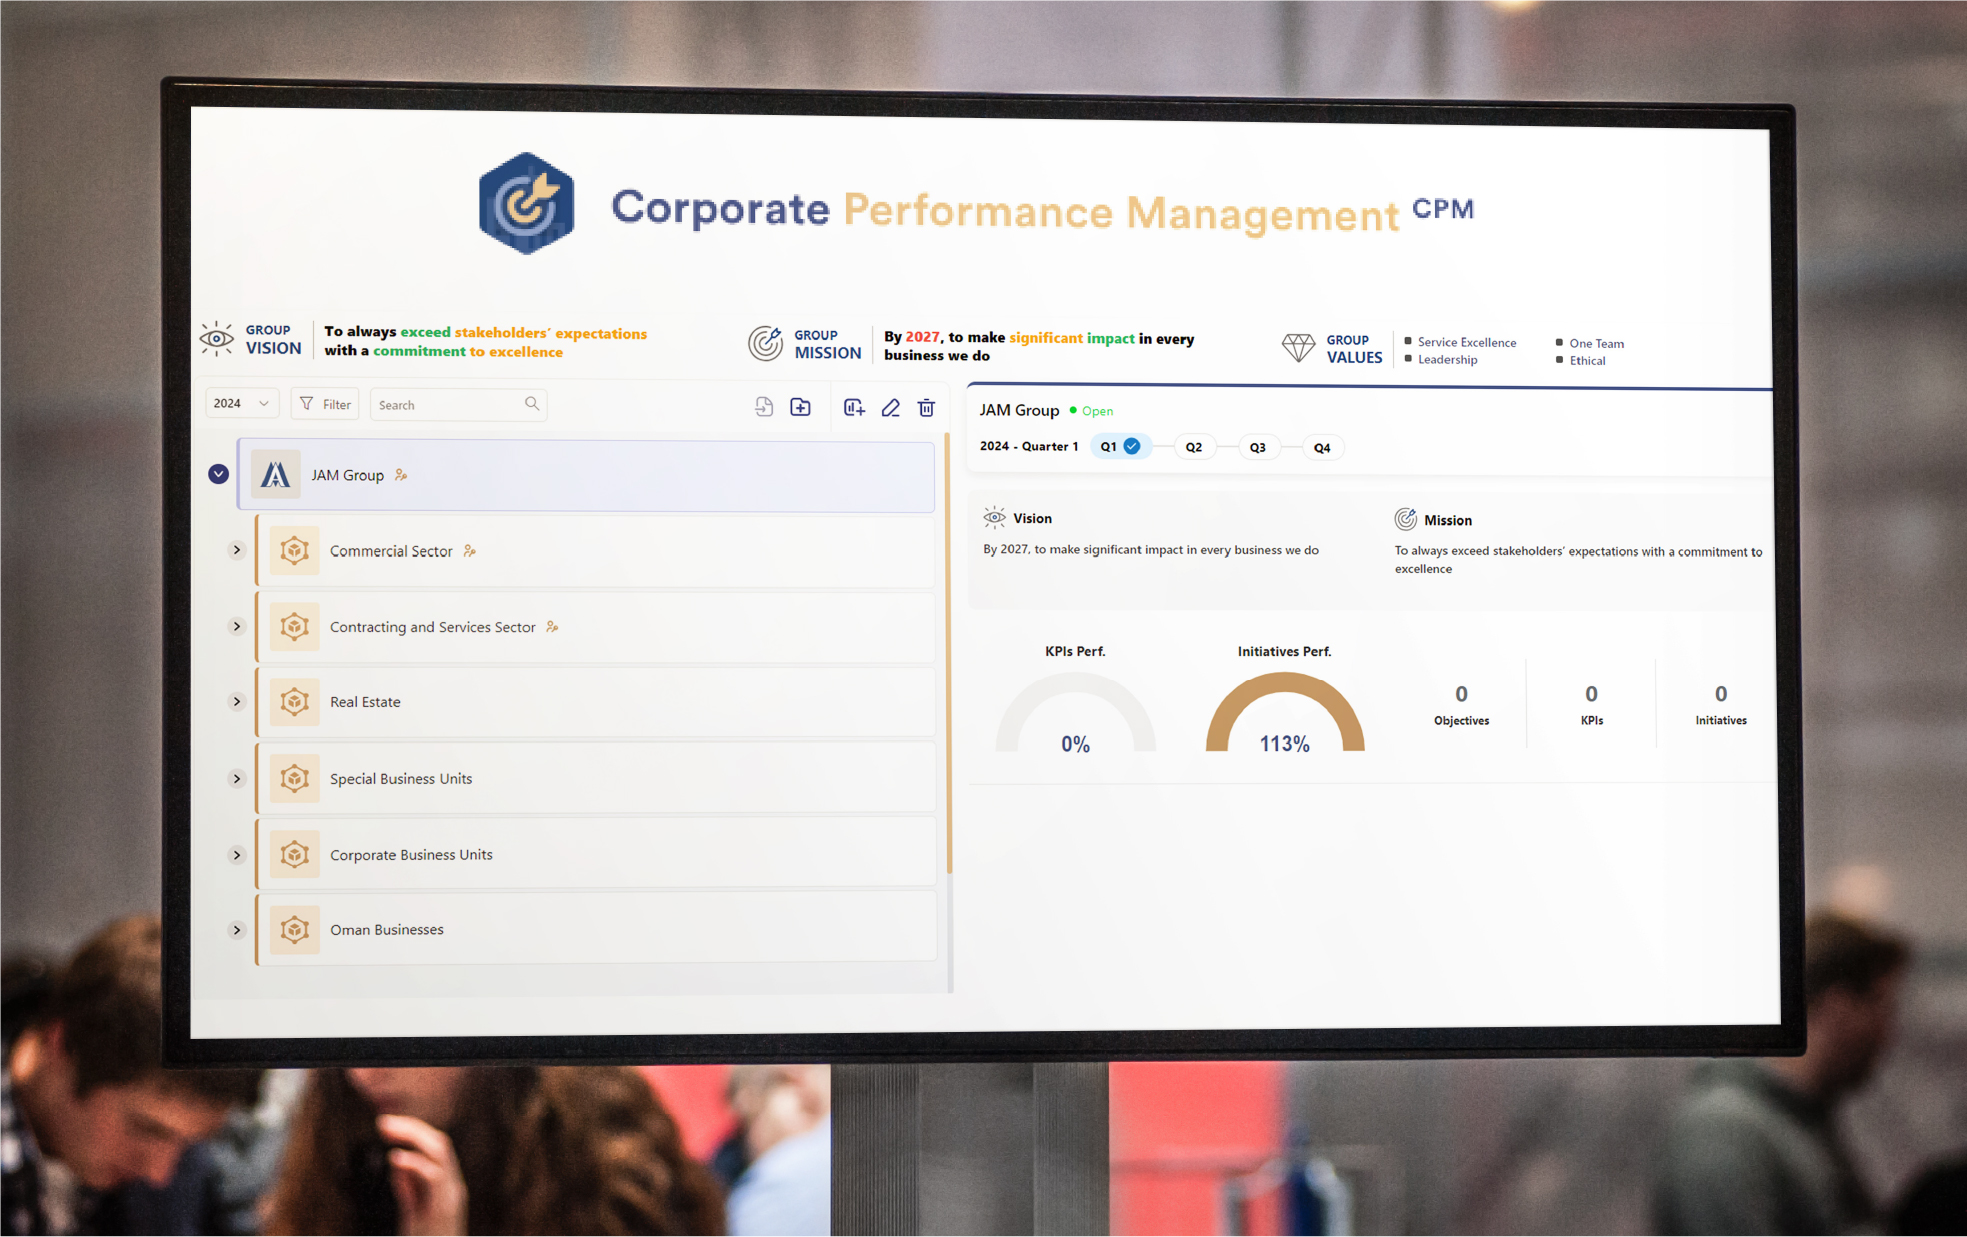
Task: Click the tree list vertical scrollbar
Action: (x=948, y=655)
